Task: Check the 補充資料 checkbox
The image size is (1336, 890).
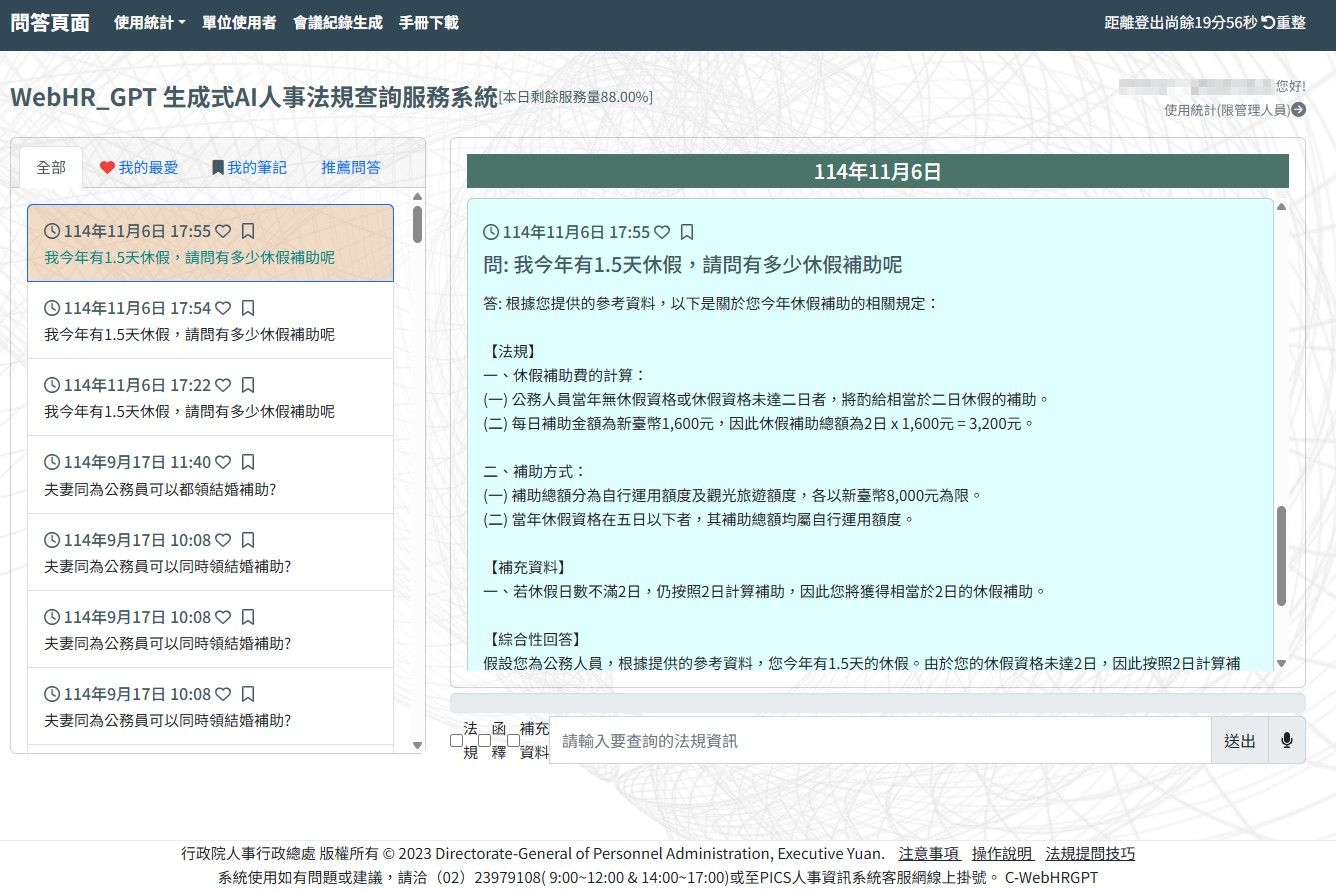Action: point(514,741)
